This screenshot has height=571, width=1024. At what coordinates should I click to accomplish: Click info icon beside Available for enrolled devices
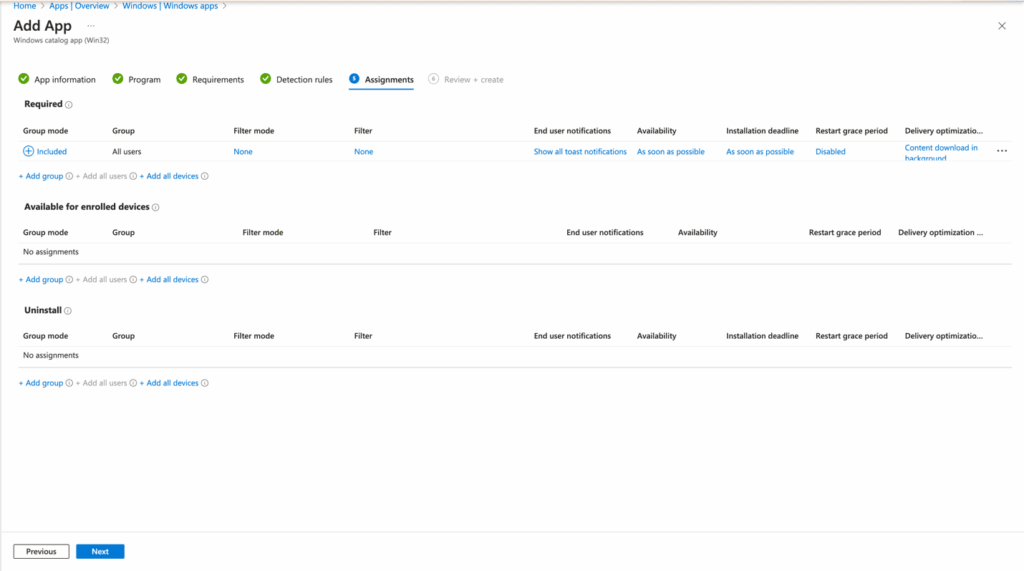tap(156, 208)
